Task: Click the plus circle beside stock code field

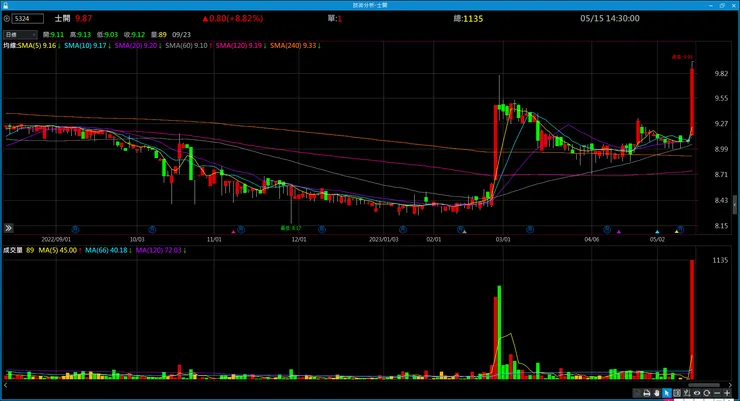Action: [7, 19]
